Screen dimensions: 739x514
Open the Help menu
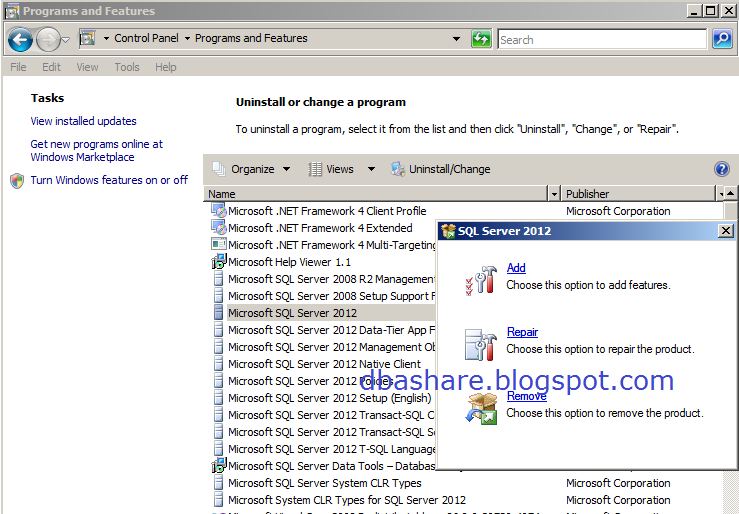166,67
